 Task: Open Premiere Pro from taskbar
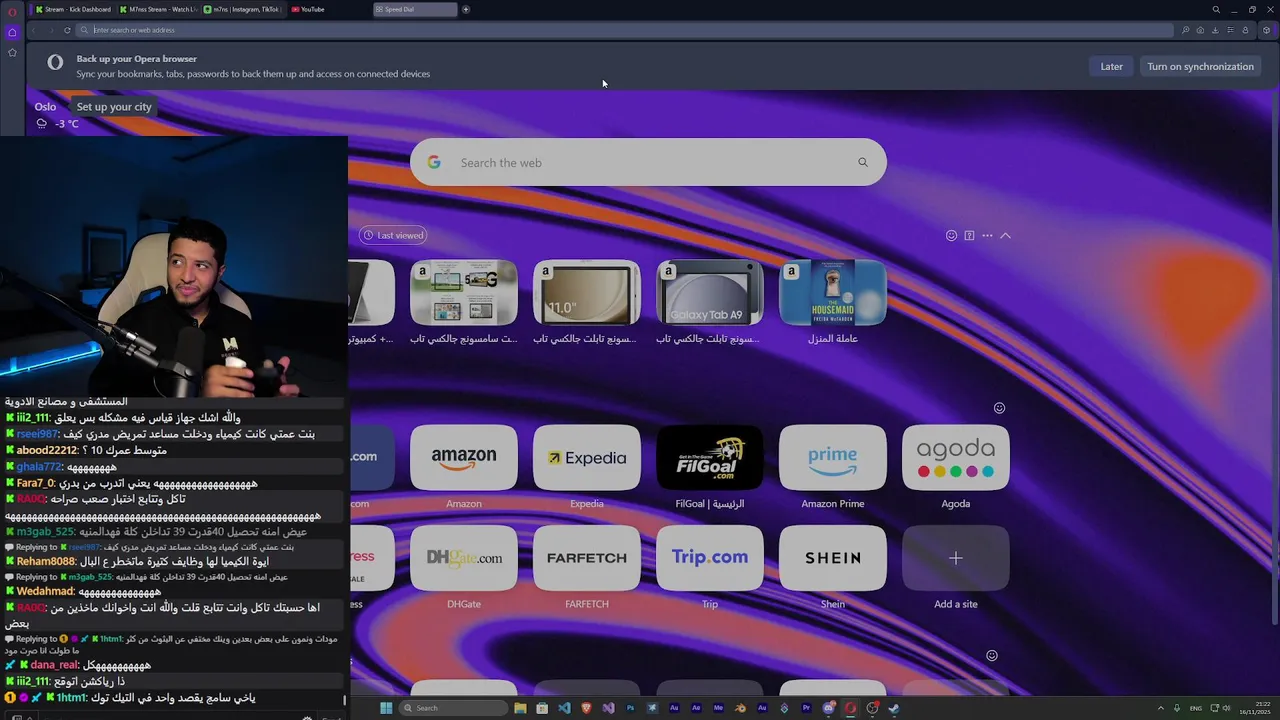[806, 708]
